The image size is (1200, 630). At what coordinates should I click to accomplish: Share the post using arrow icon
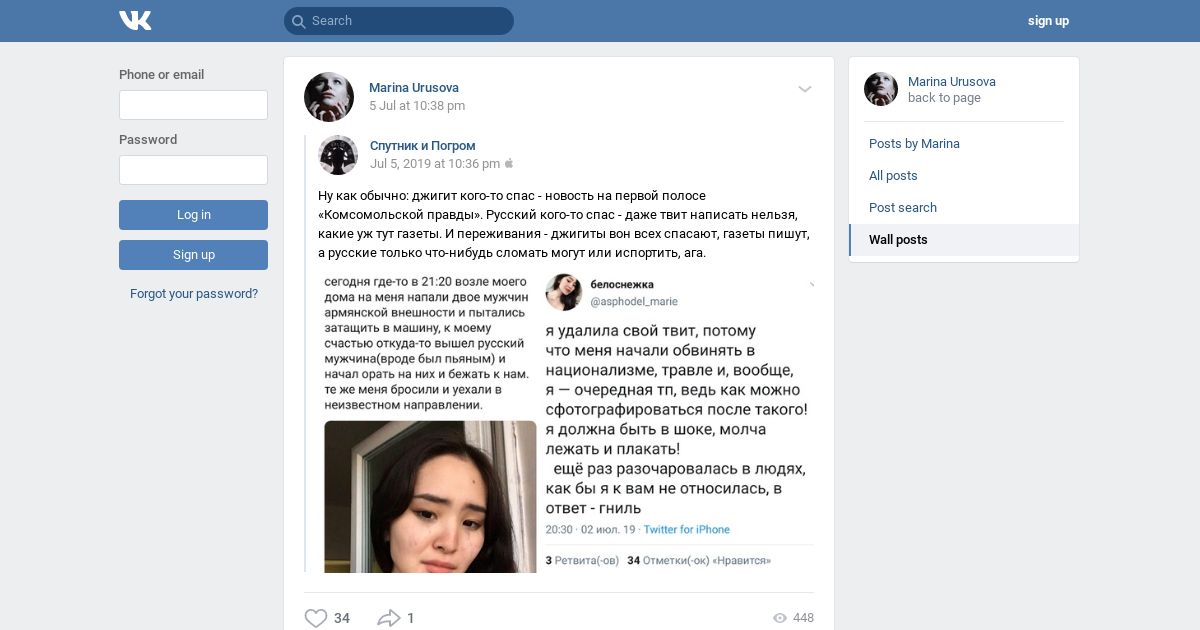(x=388, y=618)
